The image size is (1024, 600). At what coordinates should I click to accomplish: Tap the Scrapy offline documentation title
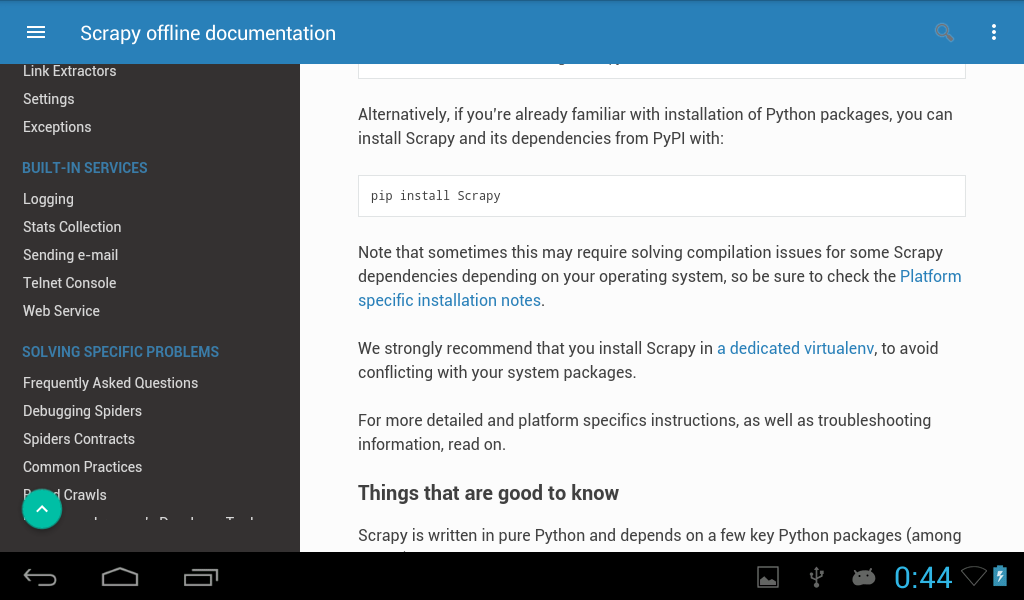click(x=208, y=33)
